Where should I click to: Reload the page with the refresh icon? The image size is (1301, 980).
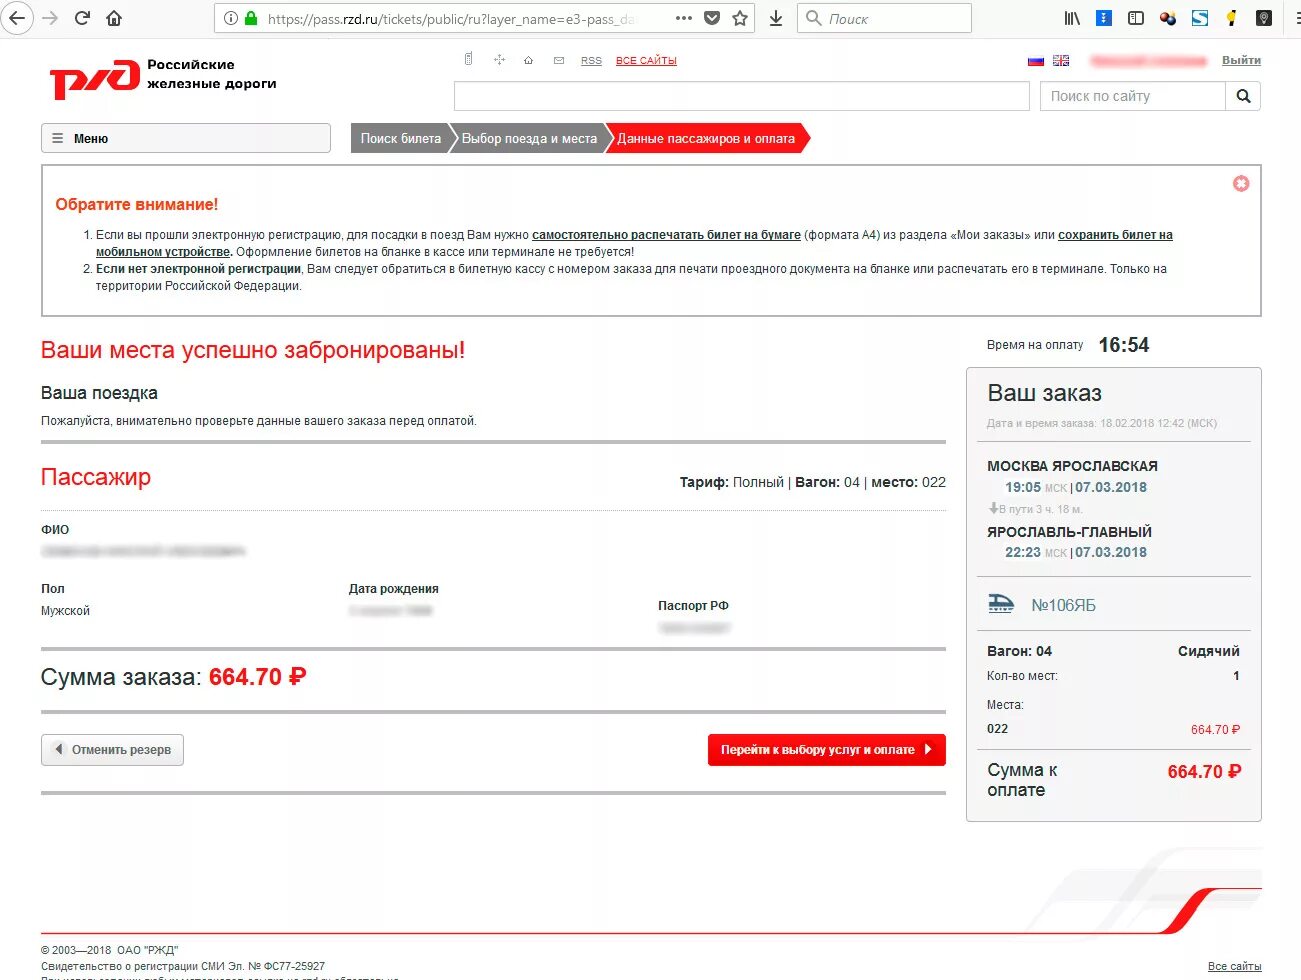83,18
